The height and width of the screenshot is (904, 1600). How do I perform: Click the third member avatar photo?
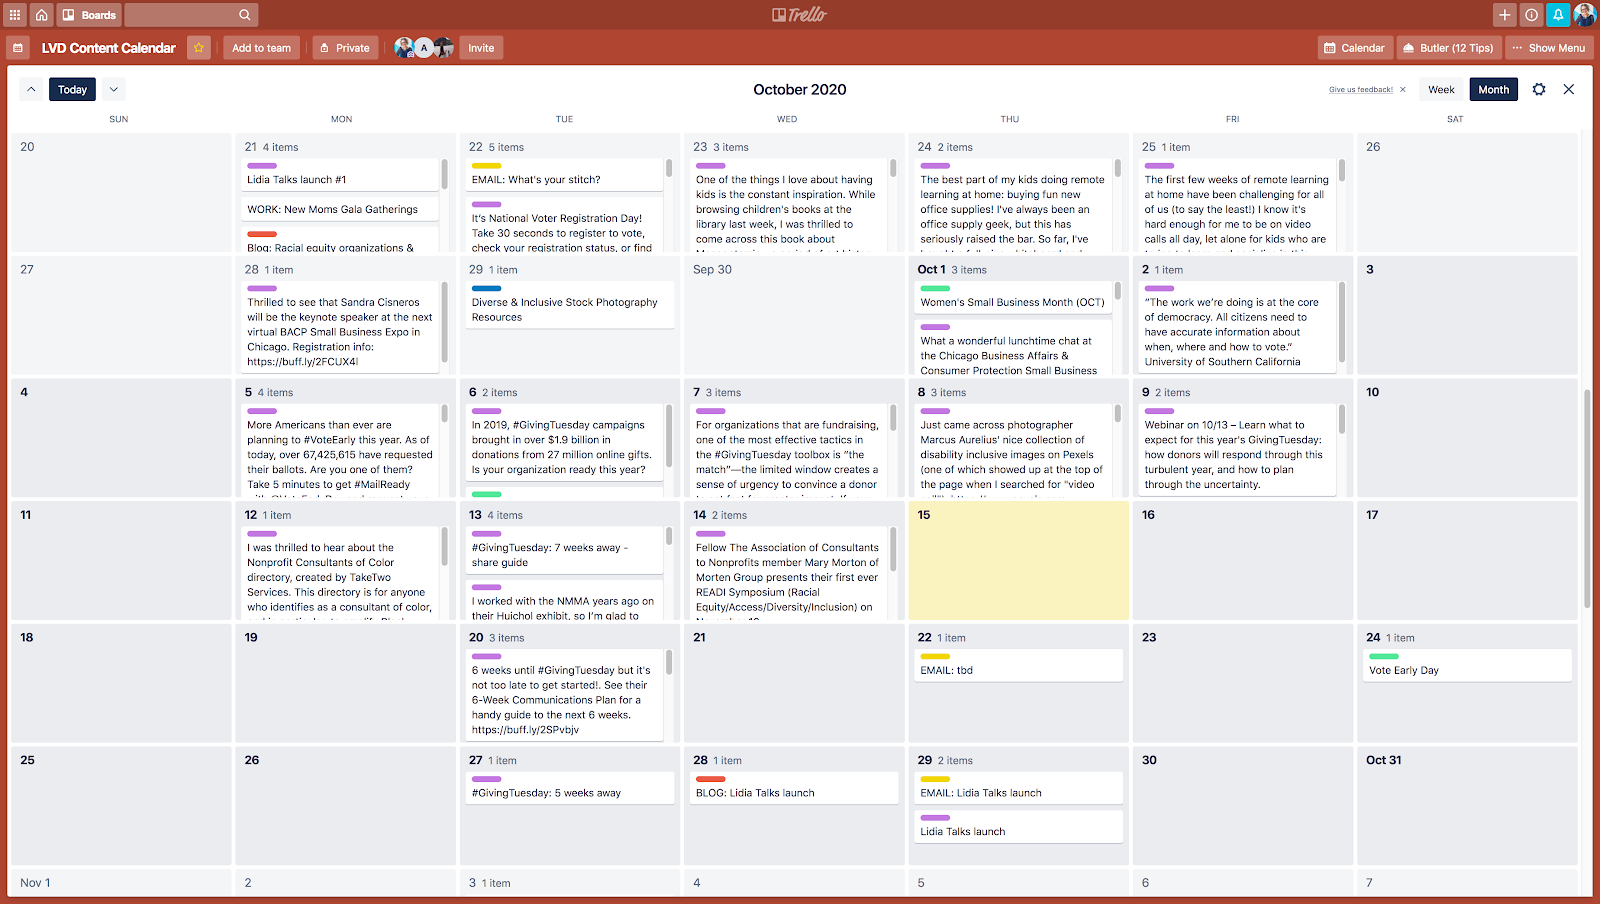444,48
